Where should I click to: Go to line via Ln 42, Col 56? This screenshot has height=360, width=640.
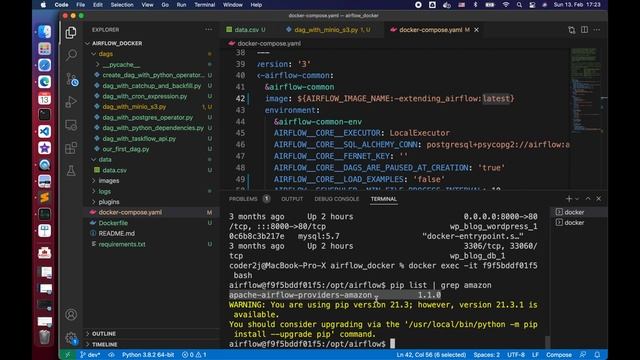(x=431, y=355)
